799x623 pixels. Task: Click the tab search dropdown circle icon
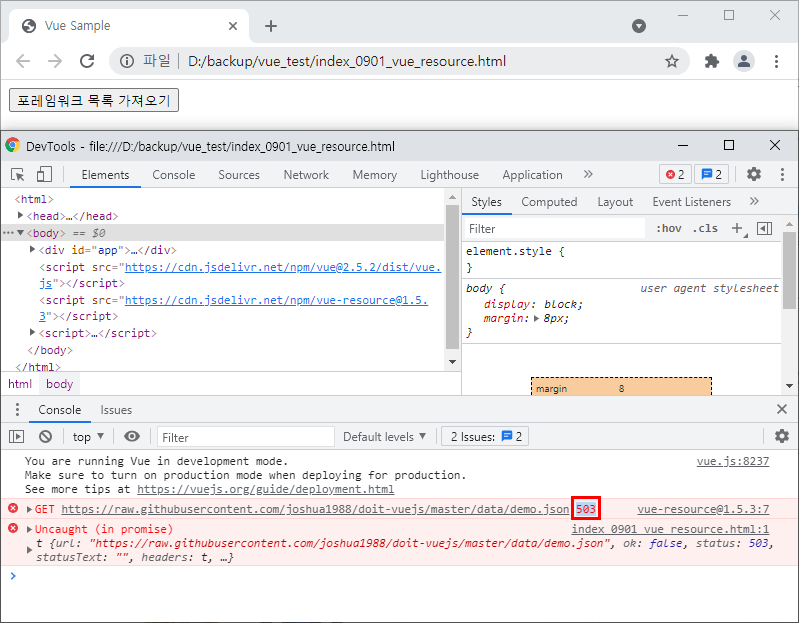pyautogui.click(x=638, y=26)
